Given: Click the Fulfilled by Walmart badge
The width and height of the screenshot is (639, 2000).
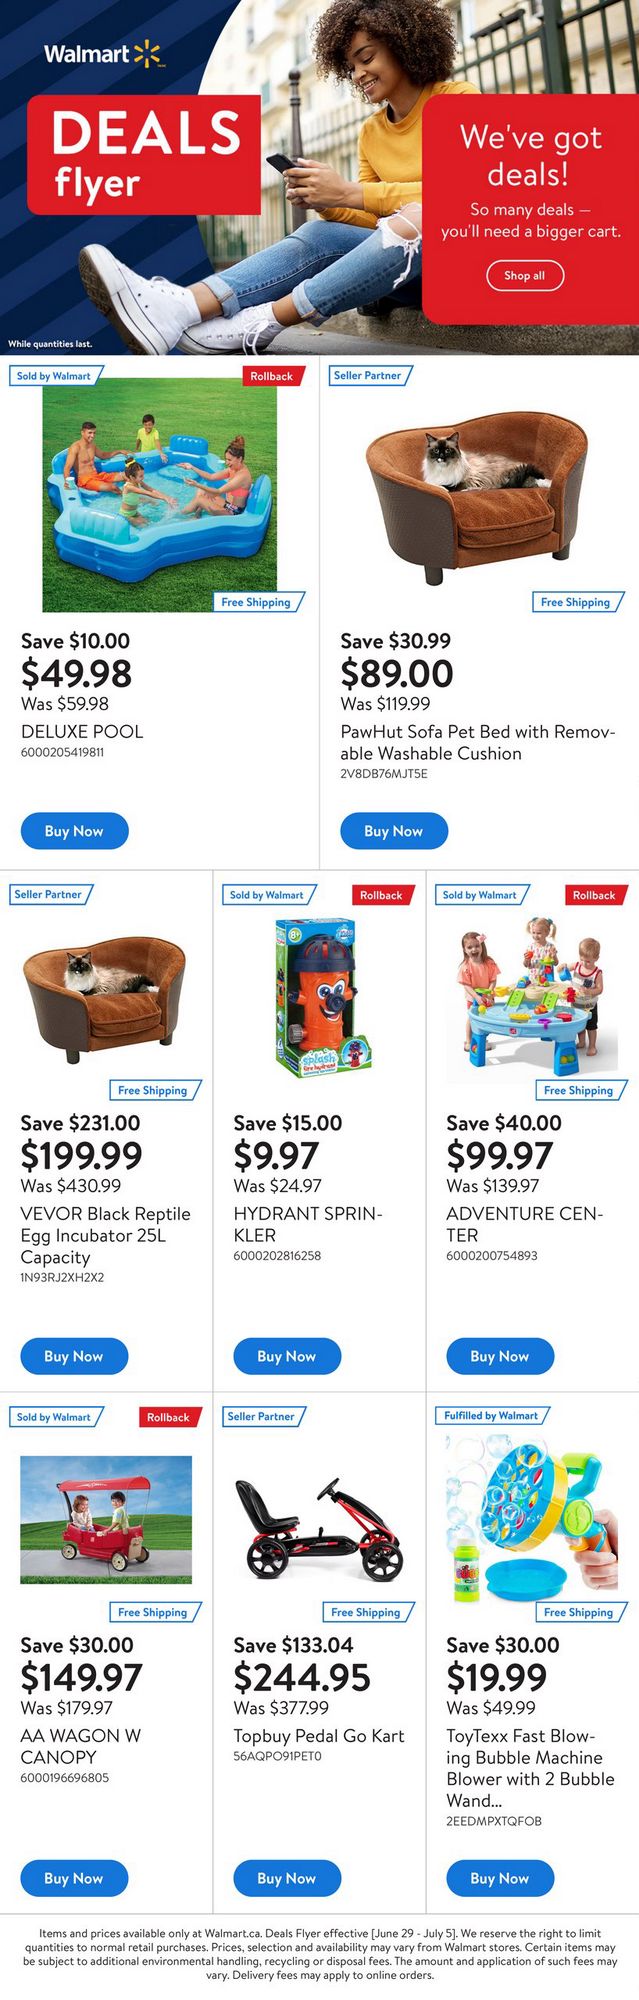Looking at the screenshot, I should 492,1416.
